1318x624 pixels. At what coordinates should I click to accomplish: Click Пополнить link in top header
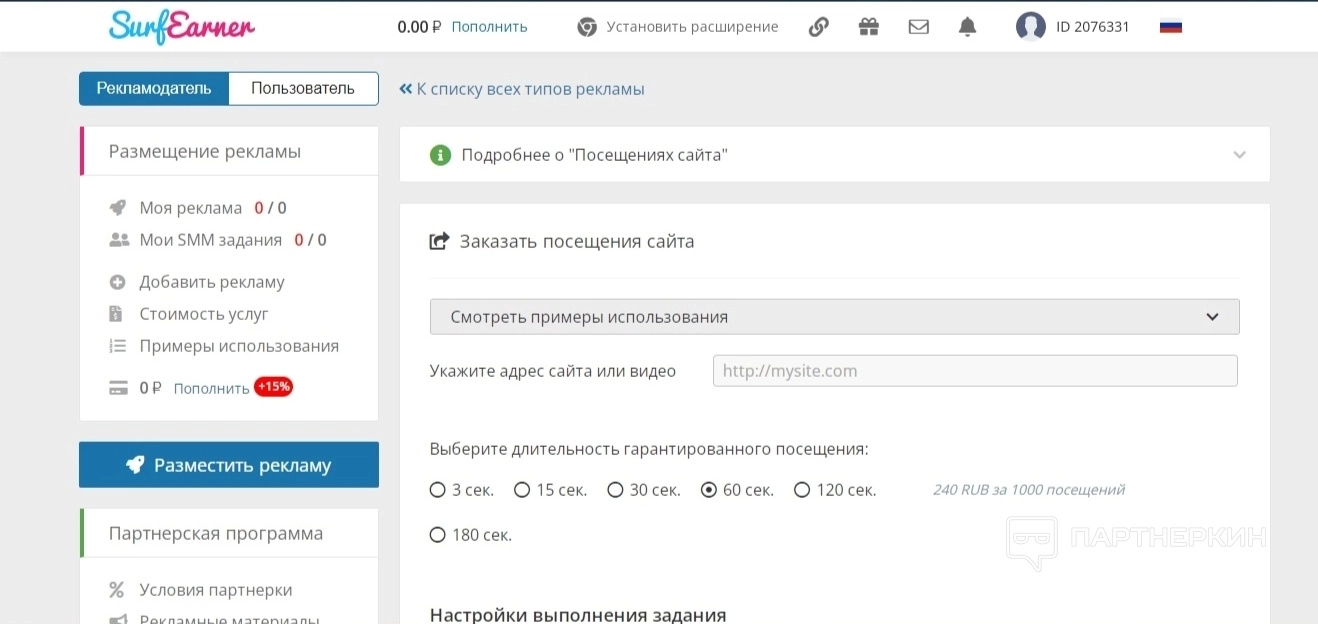pos(489,27)
